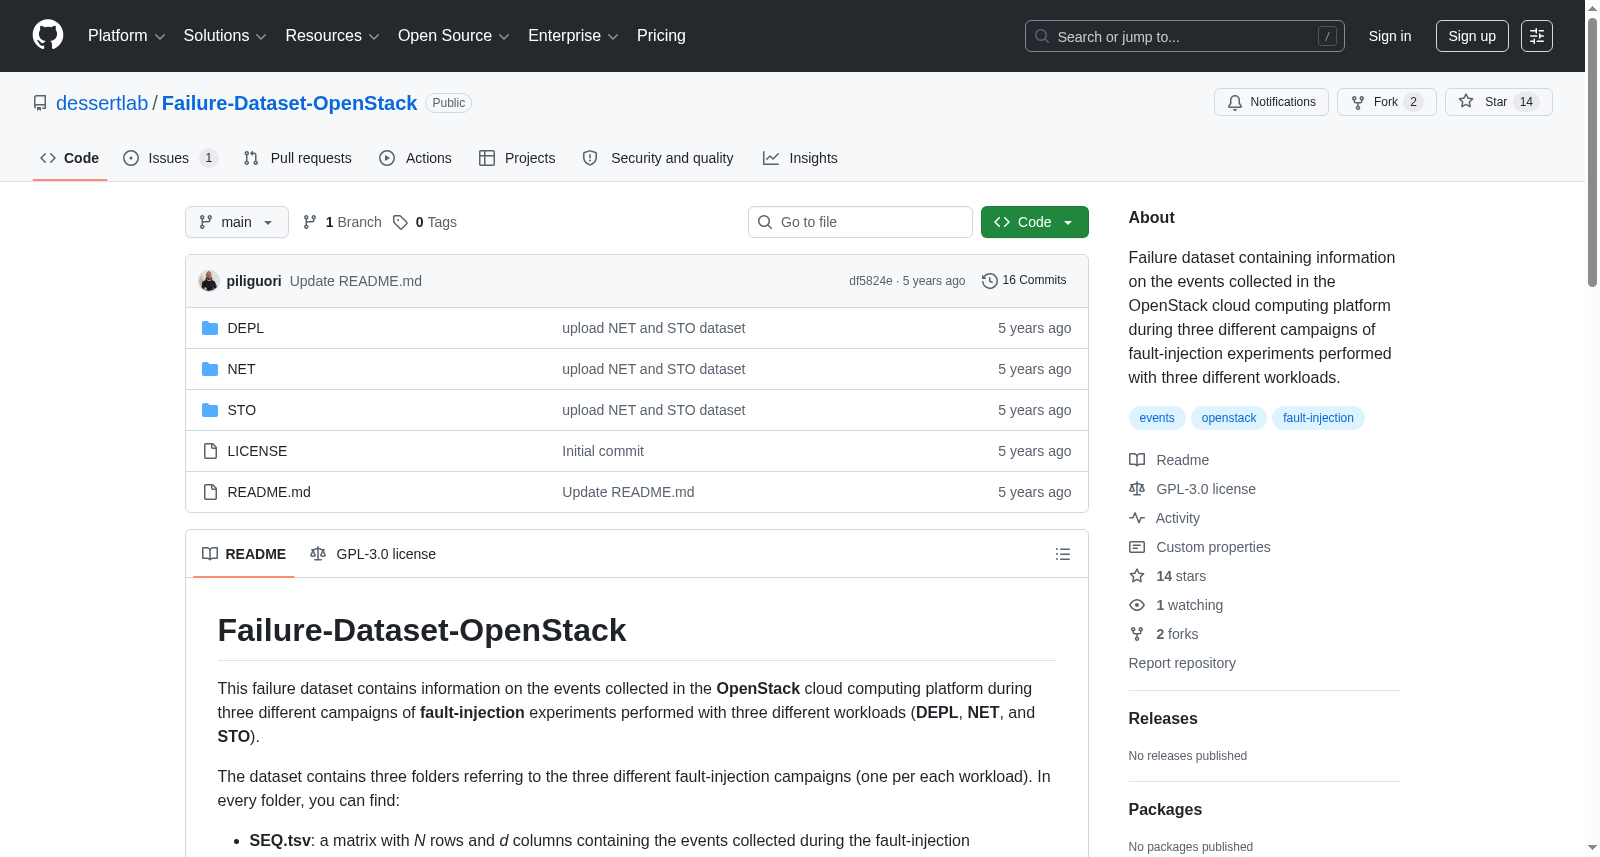Click the LICENSE file icon

click(x=210, y=451)
